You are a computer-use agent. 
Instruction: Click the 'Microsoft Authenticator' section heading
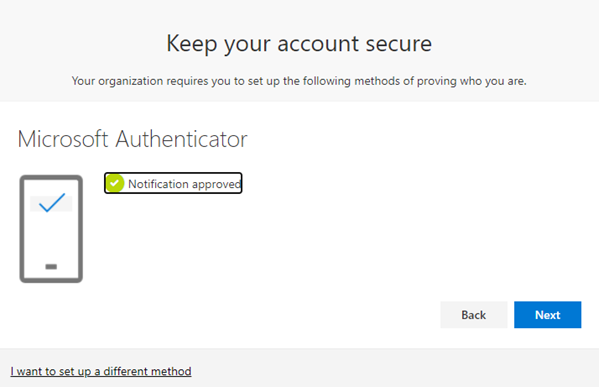point(133,139)
